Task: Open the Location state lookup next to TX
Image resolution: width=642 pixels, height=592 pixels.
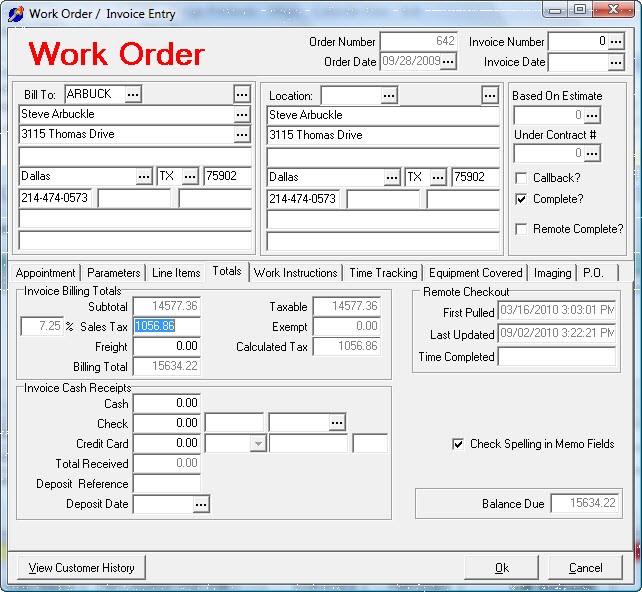Action: coord(438,178)
